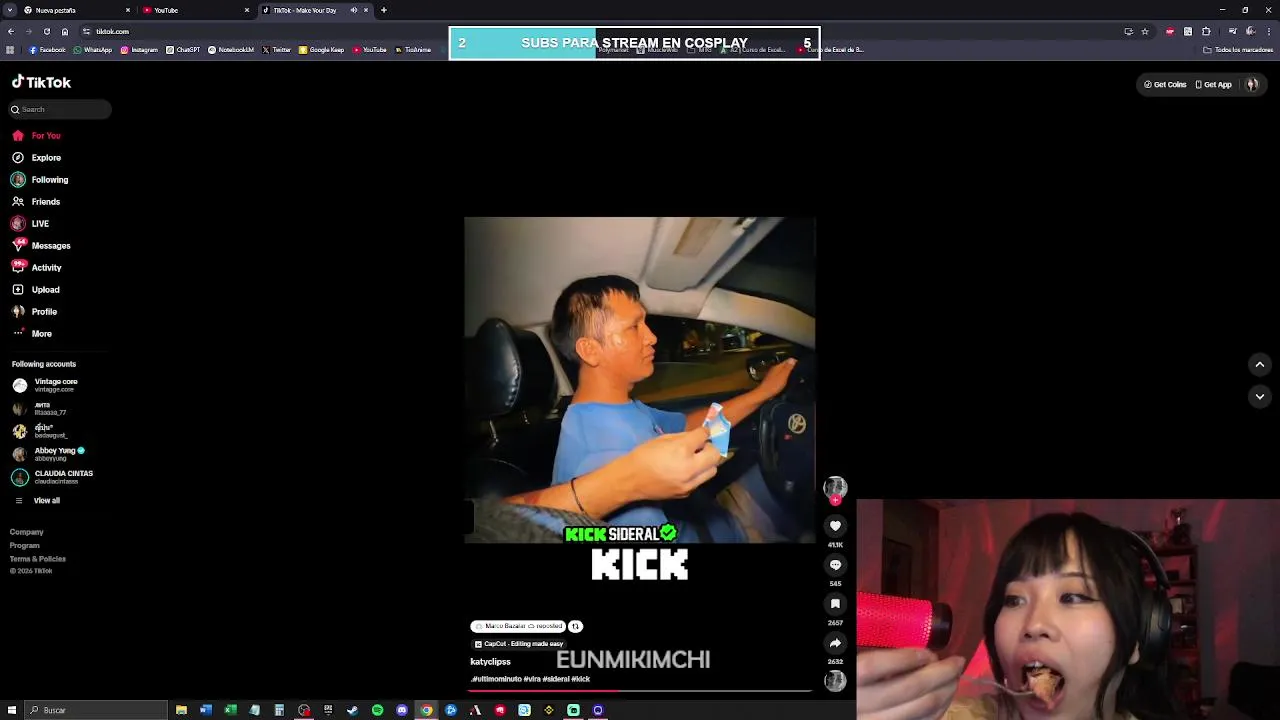Open the Google Keep bookmark
Image resolution: width=1280 pixels, height=720 pixels.
[321, 49]
